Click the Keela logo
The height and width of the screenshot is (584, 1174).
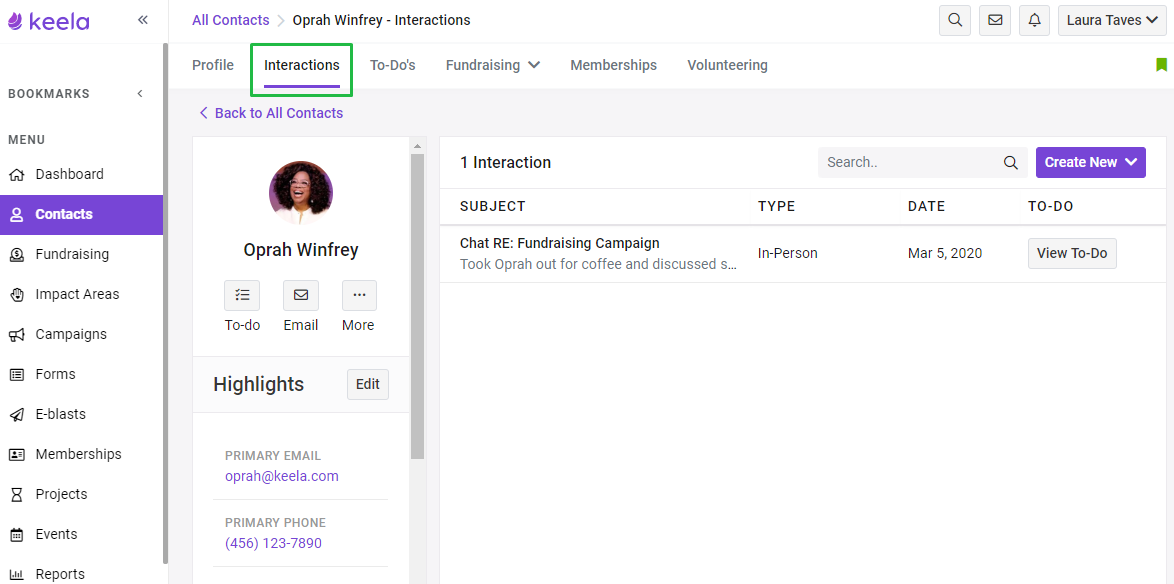point(49,21)
